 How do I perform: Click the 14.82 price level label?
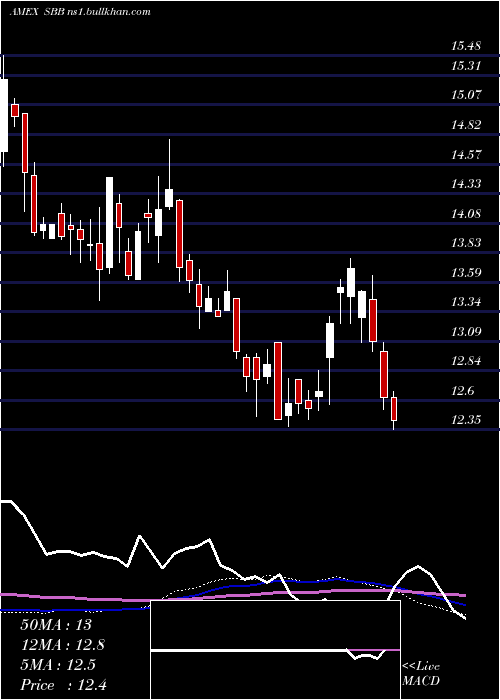point(466,125)
